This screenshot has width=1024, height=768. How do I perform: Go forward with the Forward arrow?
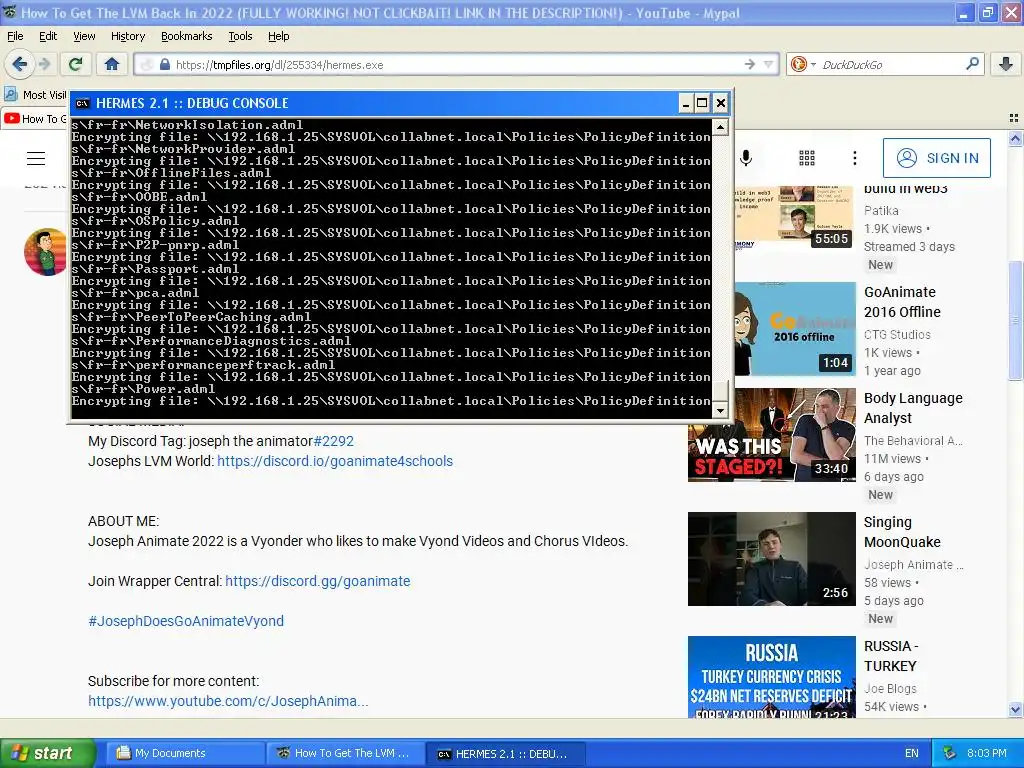coord(44,64)
